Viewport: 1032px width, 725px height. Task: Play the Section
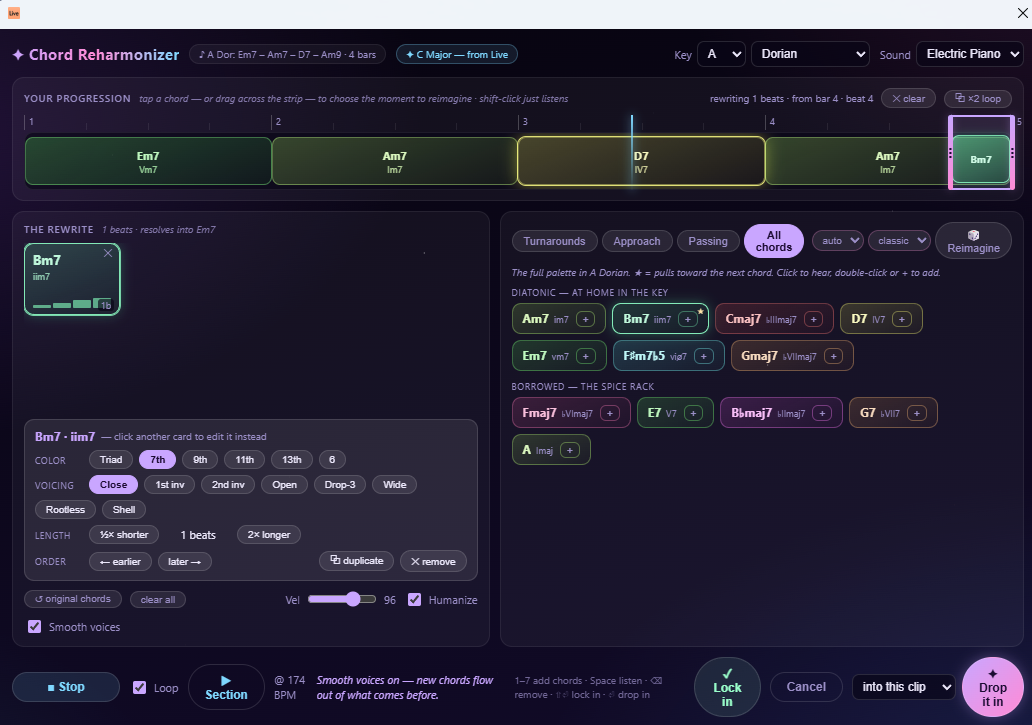point(226,688)
